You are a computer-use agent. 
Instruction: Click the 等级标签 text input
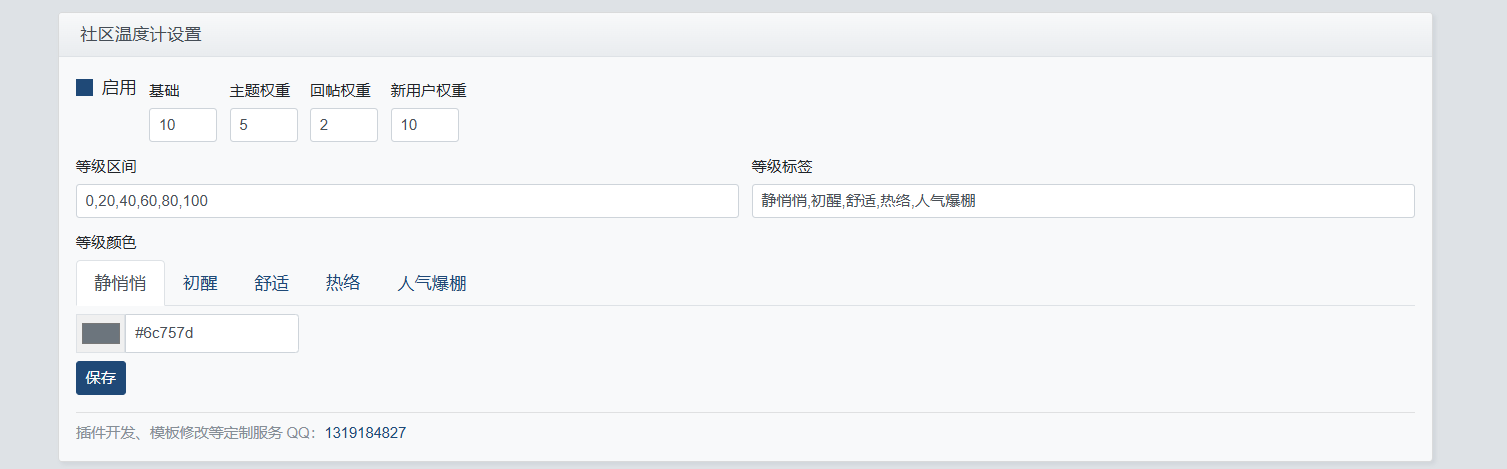tap(1083, 201)
